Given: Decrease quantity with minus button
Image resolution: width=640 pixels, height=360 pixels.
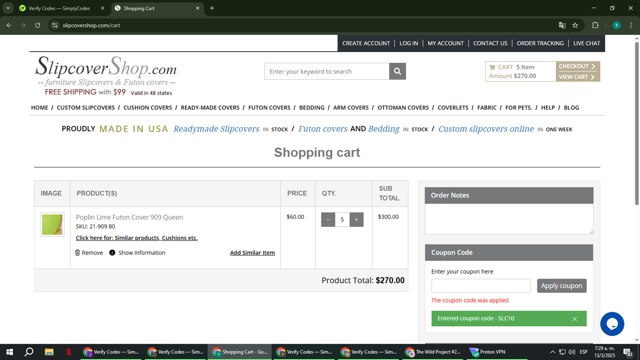Looking at the screenshot, I should (x=328, y=220).
